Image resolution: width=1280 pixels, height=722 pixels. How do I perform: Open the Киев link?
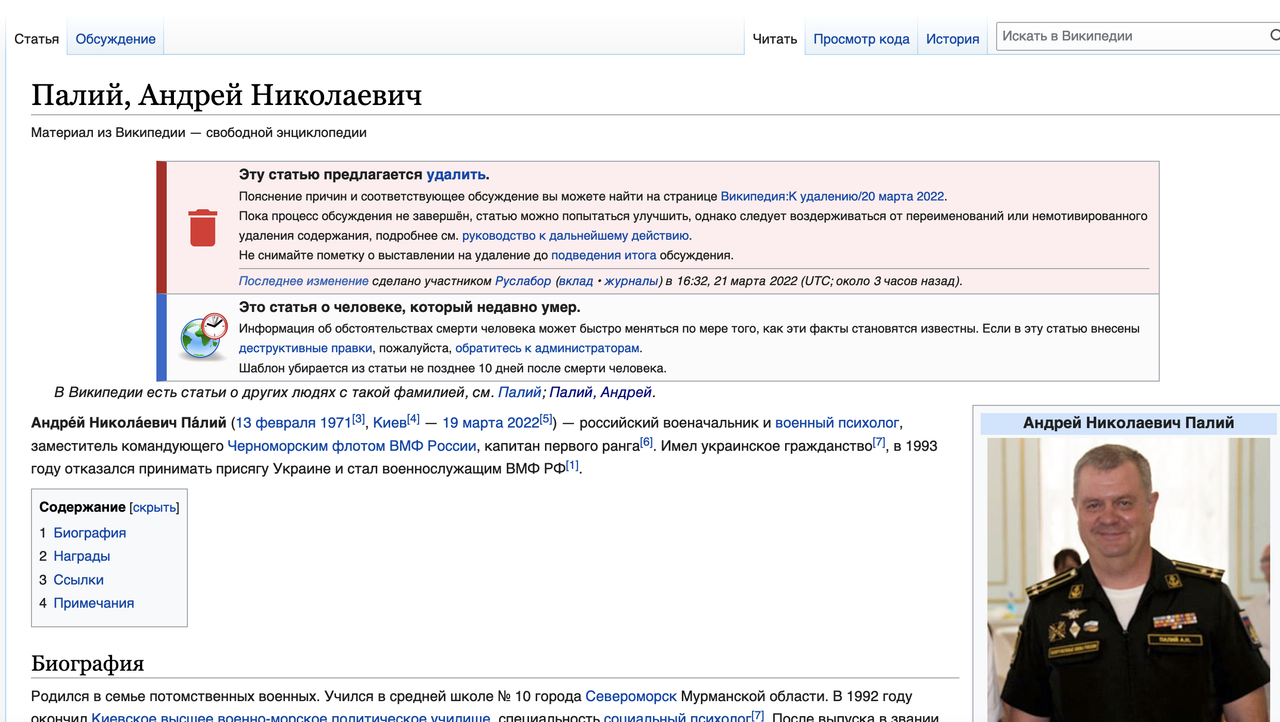pos(390,423)
